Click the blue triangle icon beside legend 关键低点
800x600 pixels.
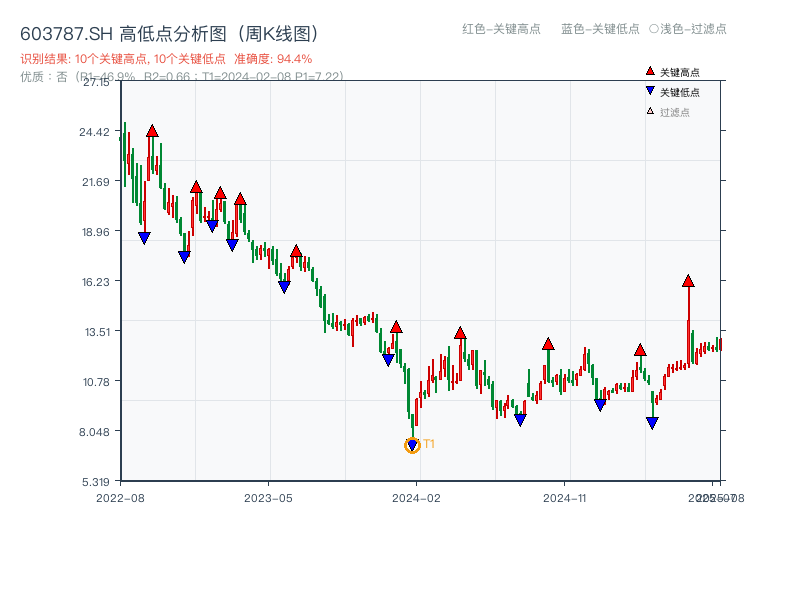pos(650,92)
